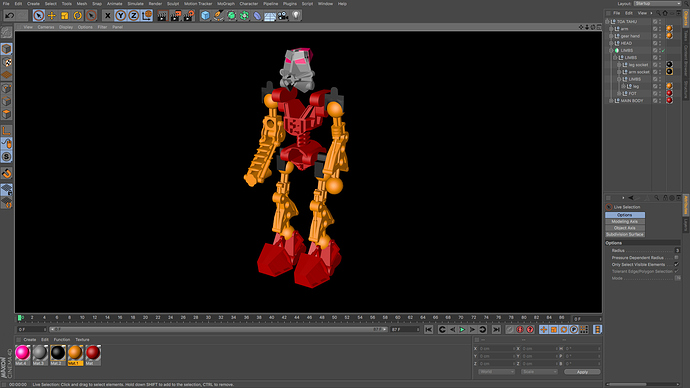Open the spline pen tool icon
Screen dimensions: 690x388
point(218,16)
